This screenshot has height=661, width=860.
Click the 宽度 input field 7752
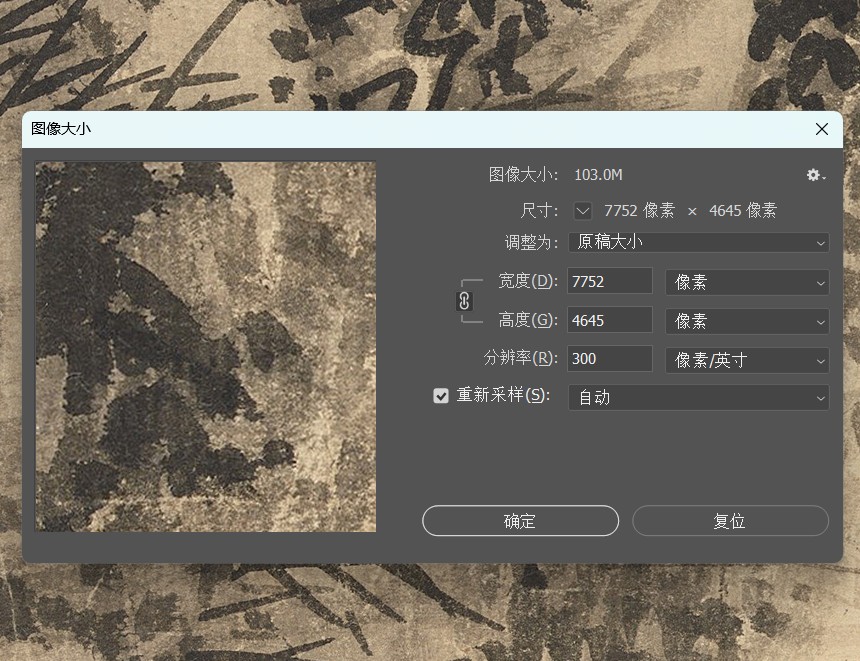point(610,281)
